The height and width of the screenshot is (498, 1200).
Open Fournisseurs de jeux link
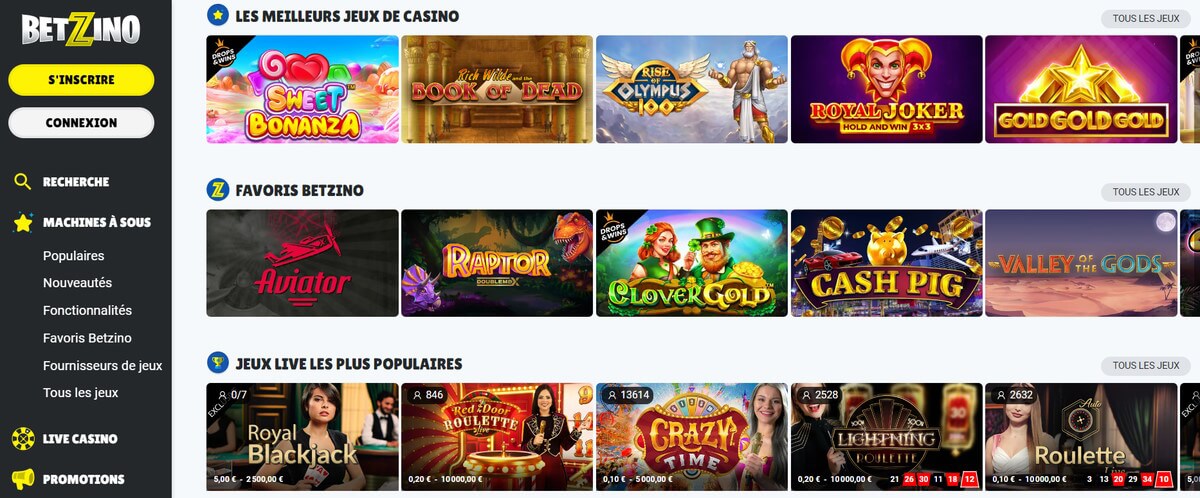[x=102, y=365]
